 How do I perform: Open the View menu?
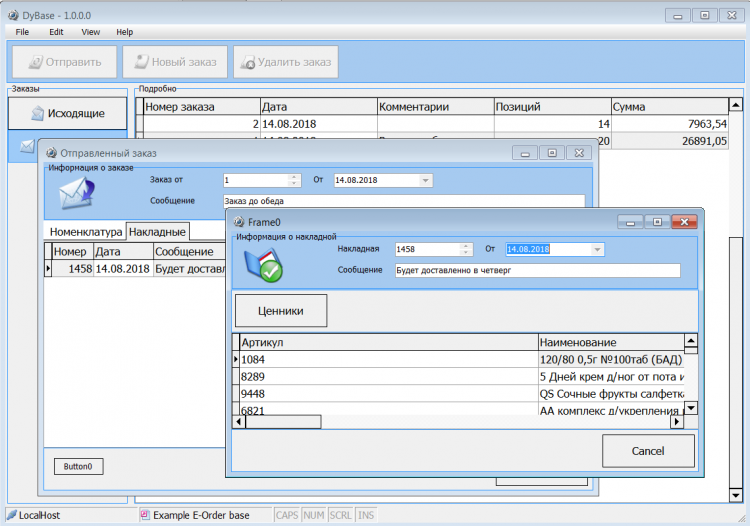tap(90, 32)
